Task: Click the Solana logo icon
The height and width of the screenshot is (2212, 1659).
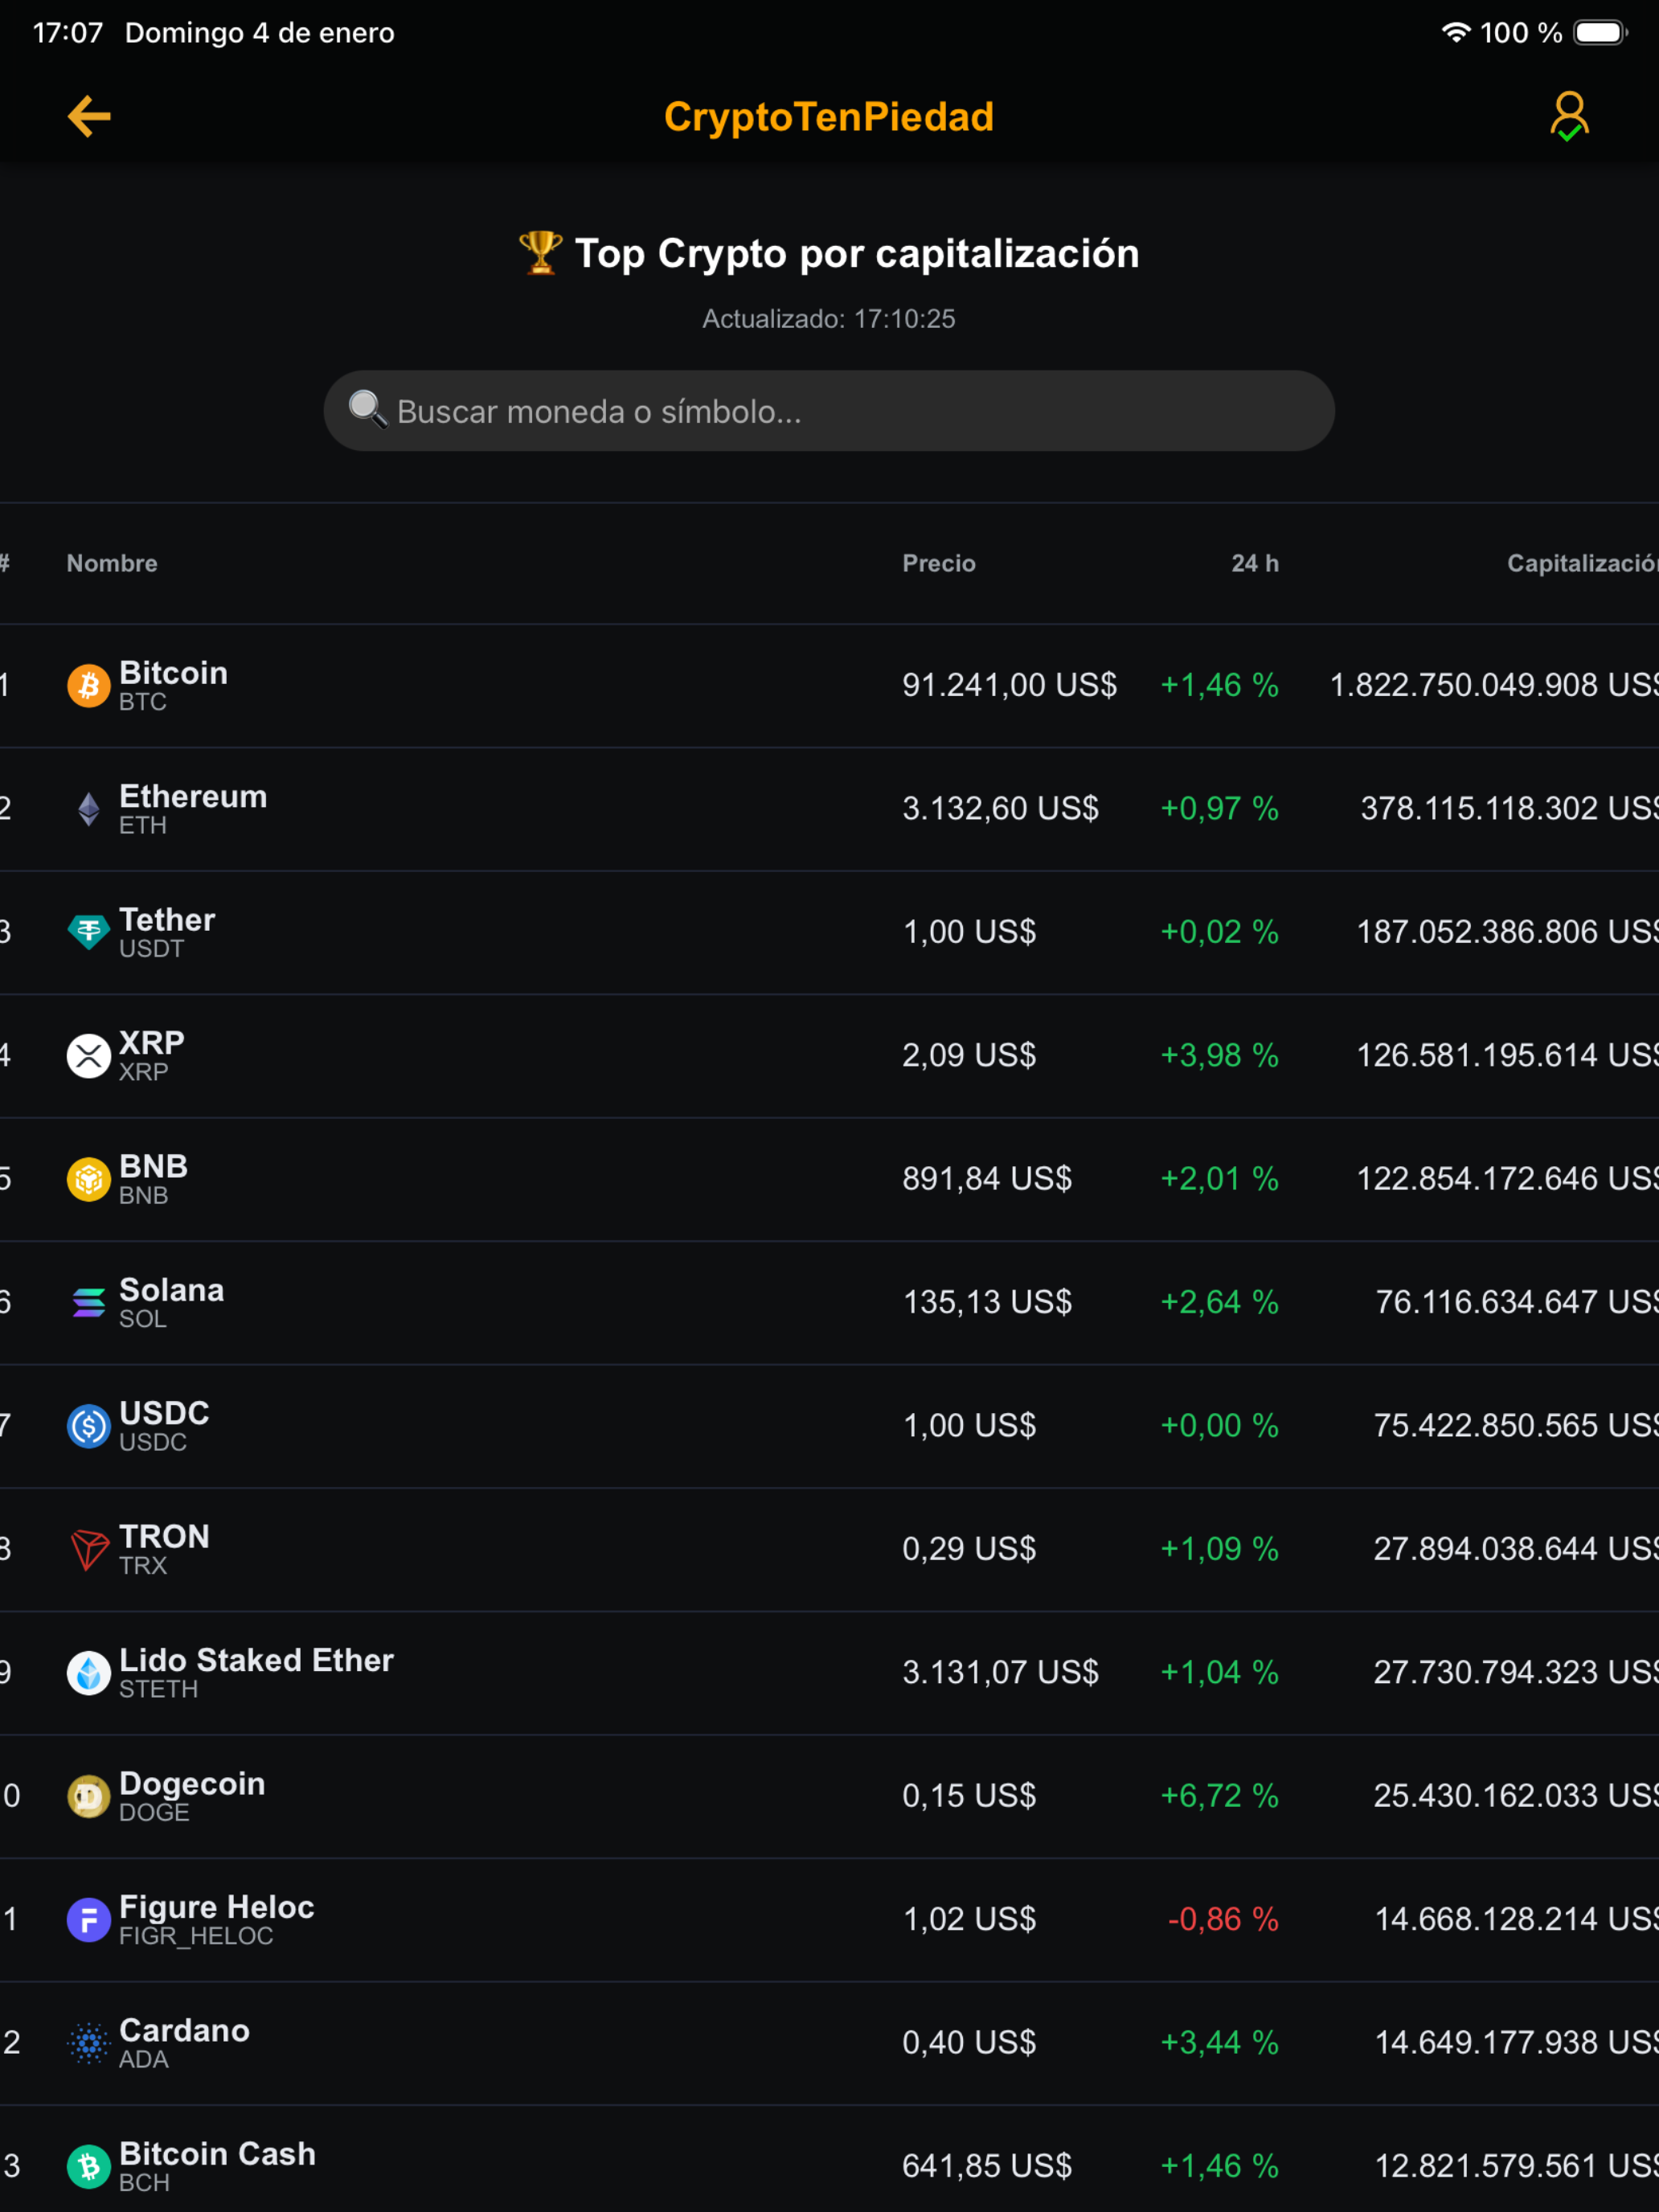Action: 88,1302
